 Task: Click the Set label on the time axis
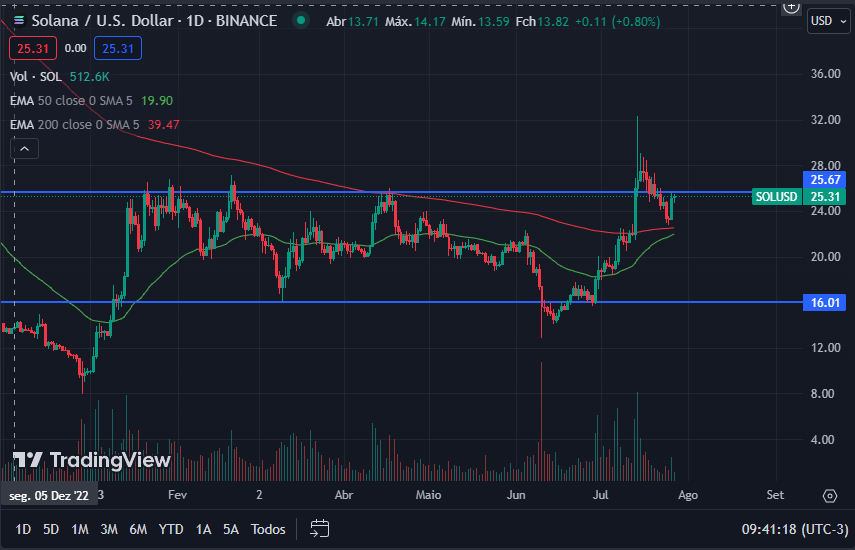point(775,495)
